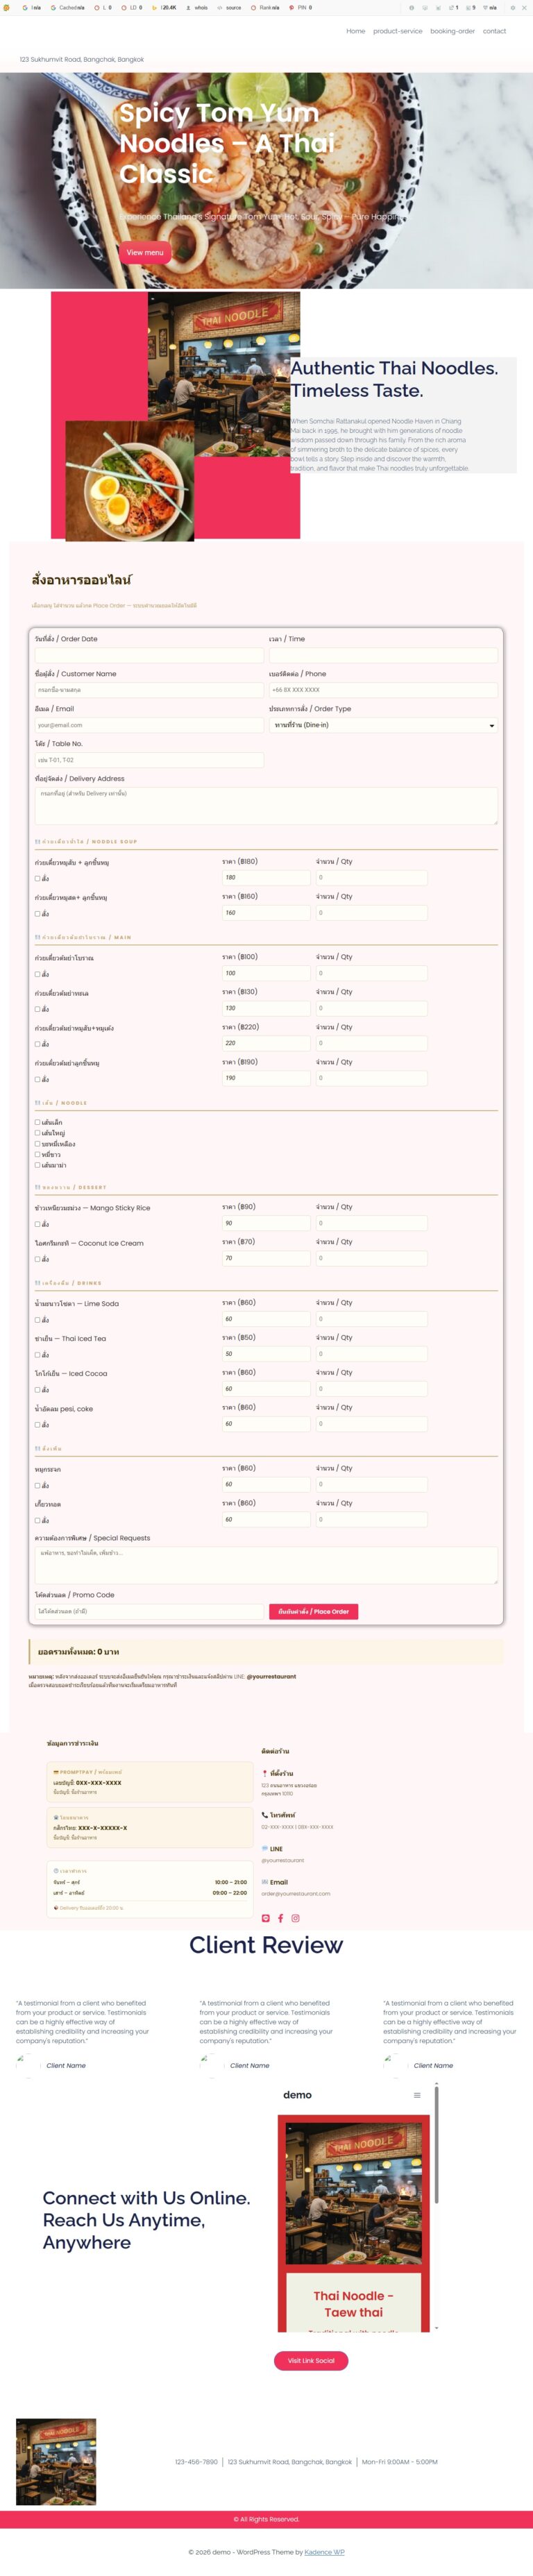Open the Order Date picker field
The width and height of the screenshot is (533, 2576).
149,655
